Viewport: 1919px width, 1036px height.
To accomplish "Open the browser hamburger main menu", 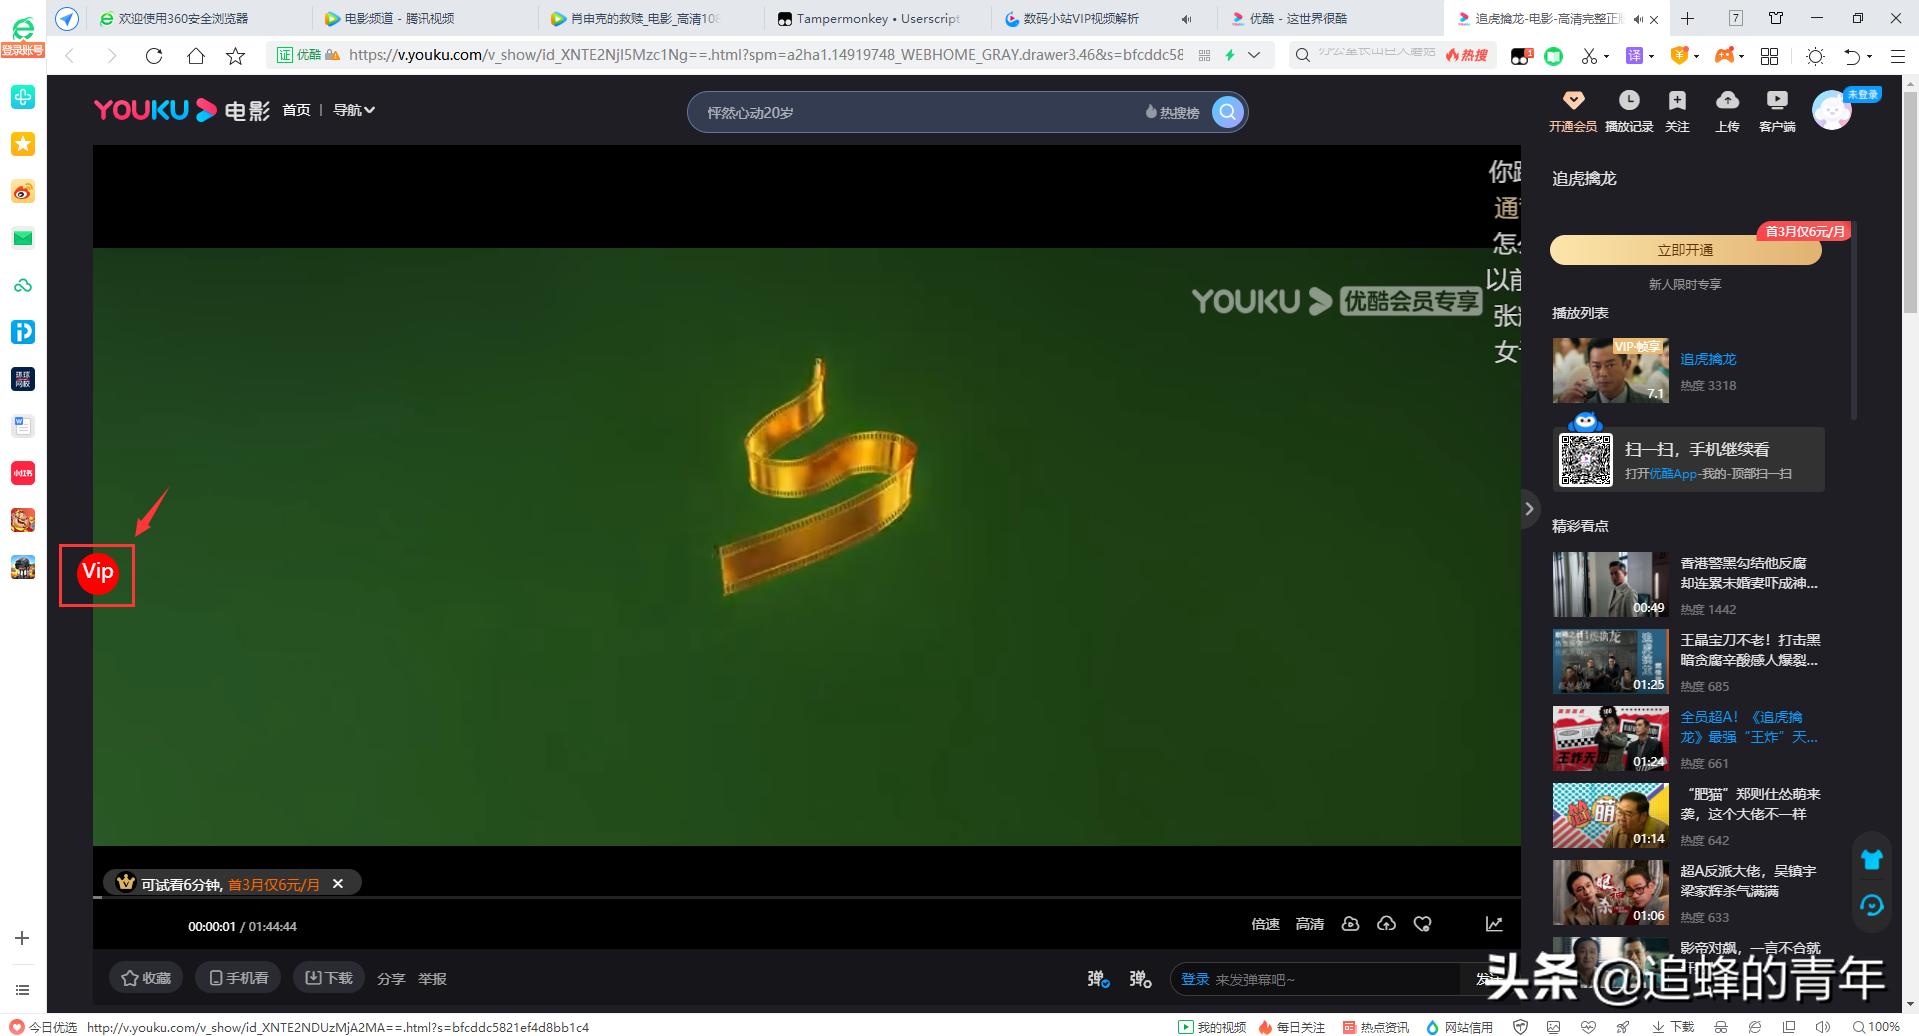I will [x=1897, y=56].
